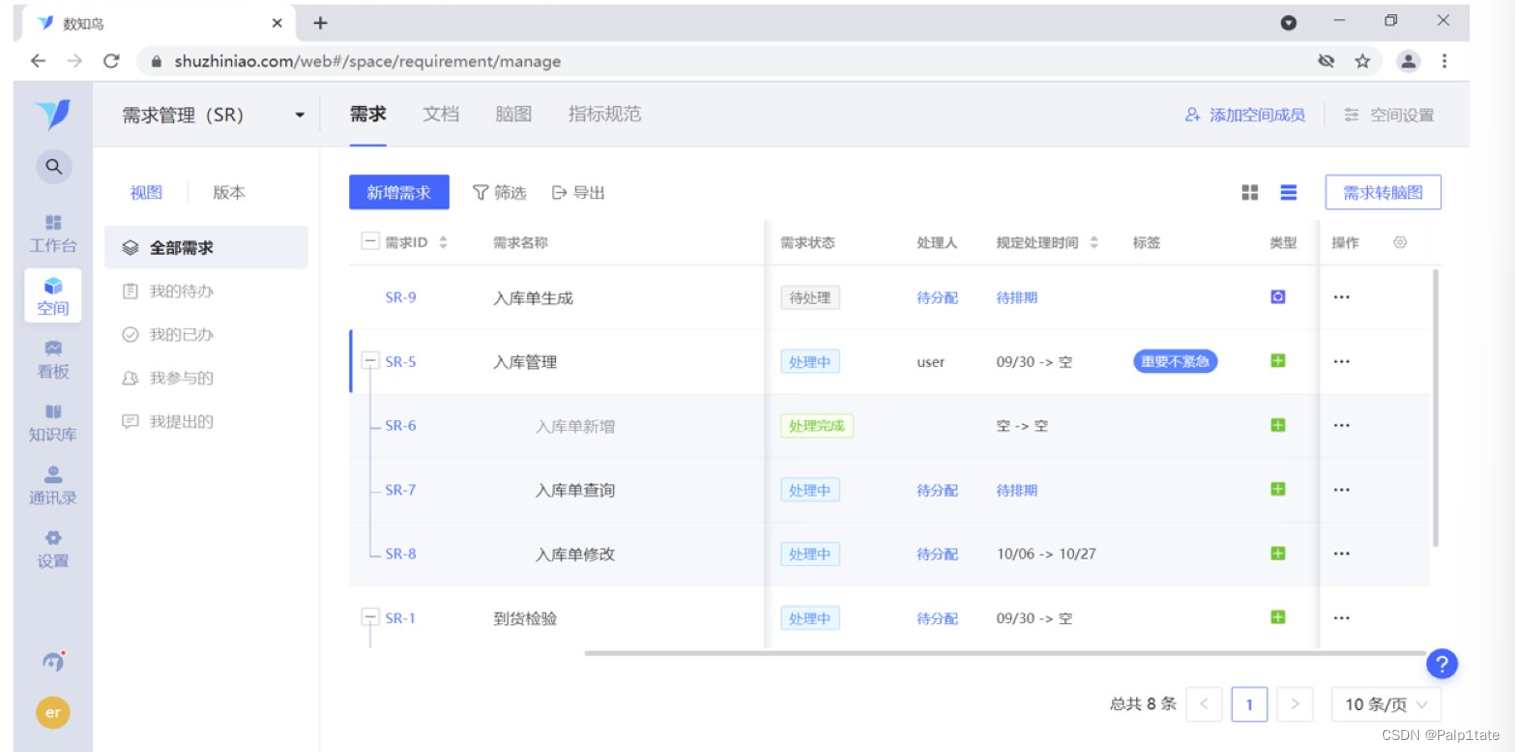Click the 新增需求 button
1515x752 pixels.
tap(399, 192)
